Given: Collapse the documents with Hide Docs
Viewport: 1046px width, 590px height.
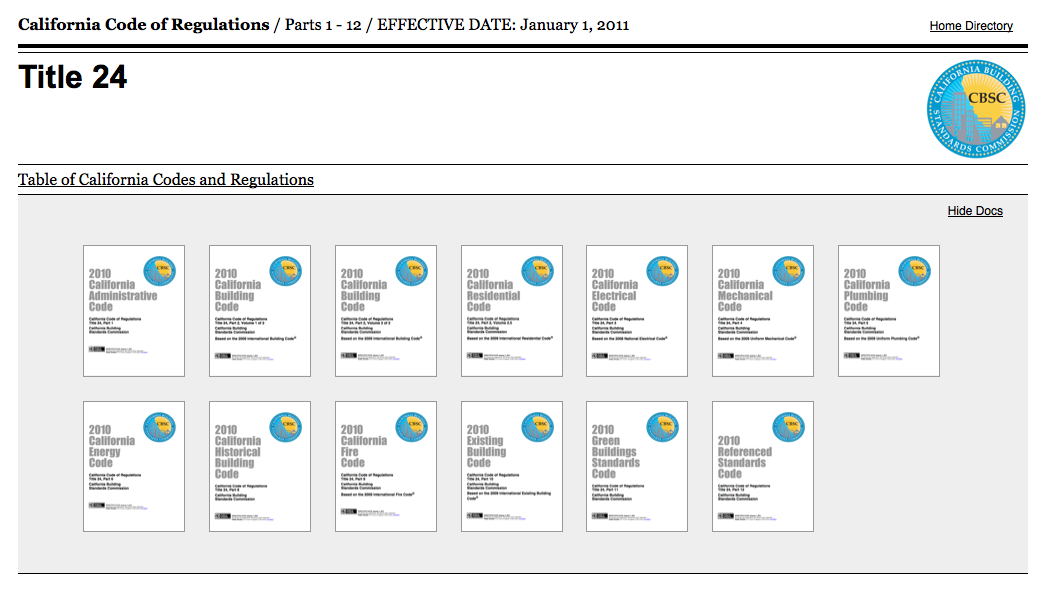Looking at the screenshot, I should click(x=975, y=211).
